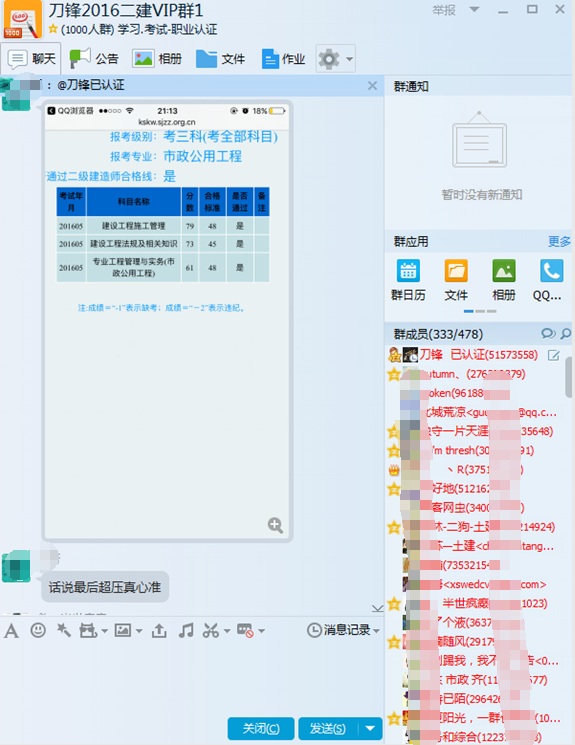Edit the 刀锋 member card icon
This screenshot has width=575, height=745.
tap(554, 355)
